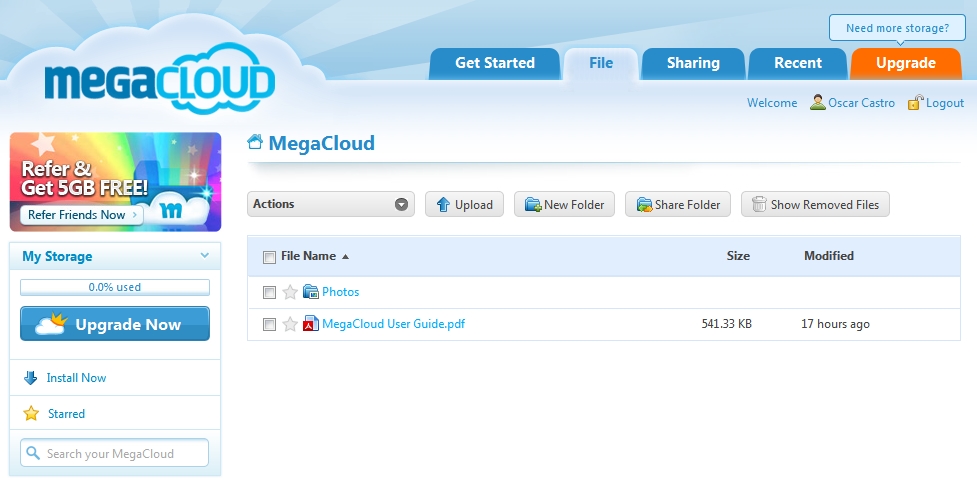Check the box for Photos folder
Screen dimensions: 977x488
(x=269, y=293)
